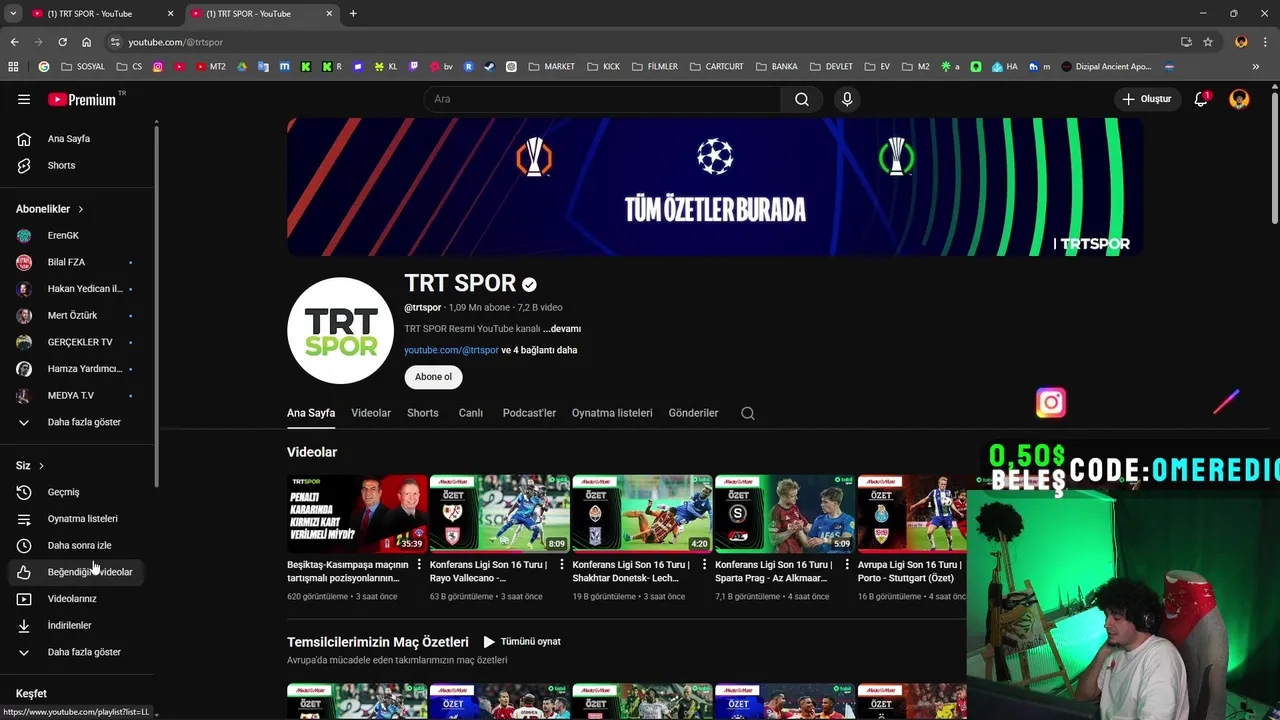The width and height of the screenshot is (1280, 720).
Task: Open the account avatar menu
Action: pyautogui.click(x=1239, y=99)
